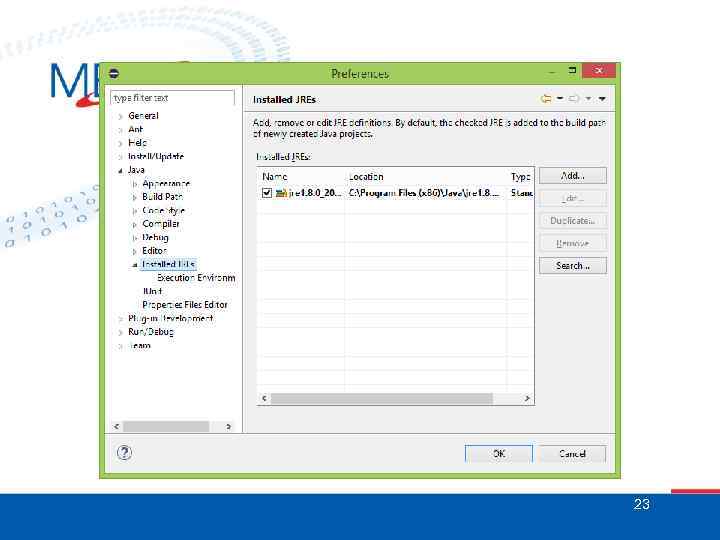The height and width of the screenshot is (540, 720).
Task: Click the Location column header
Action: tap(426, 176)
